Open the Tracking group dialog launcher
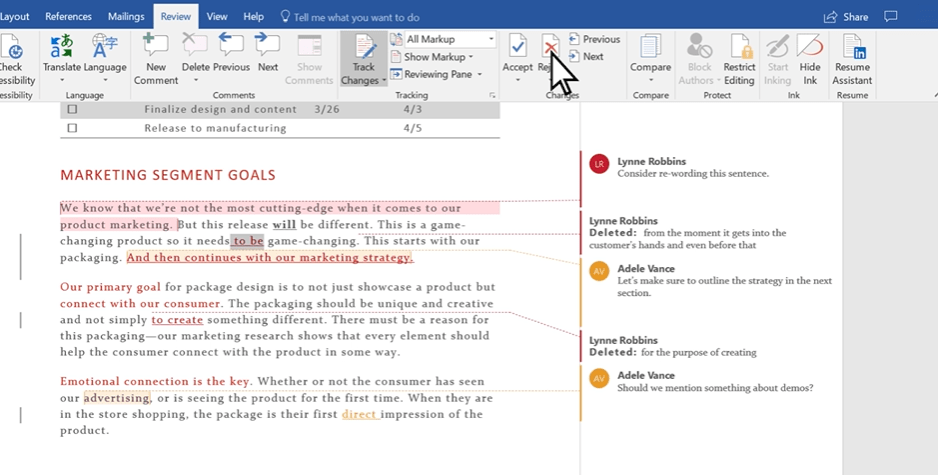938x475 pixels. [492, 95]
